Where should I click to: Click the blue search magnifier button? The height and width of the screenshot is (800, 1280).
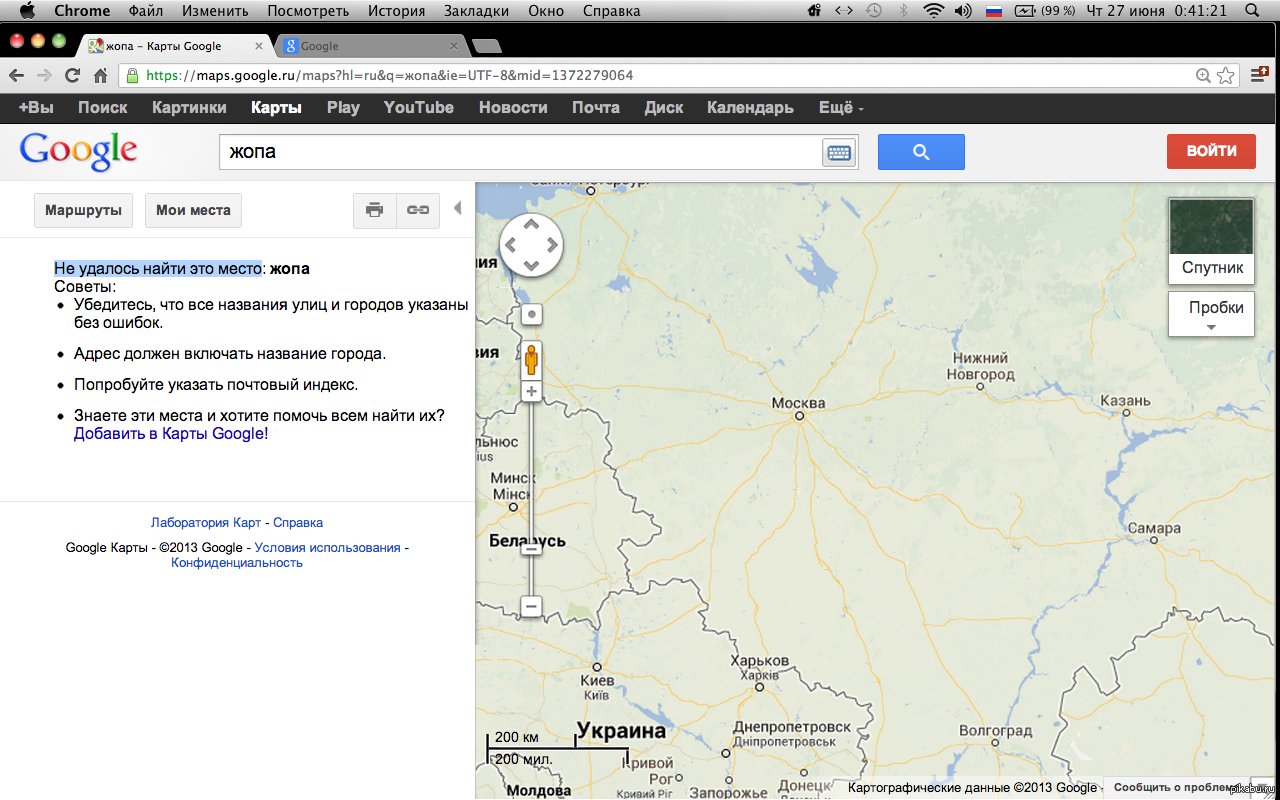click(921, 152)
